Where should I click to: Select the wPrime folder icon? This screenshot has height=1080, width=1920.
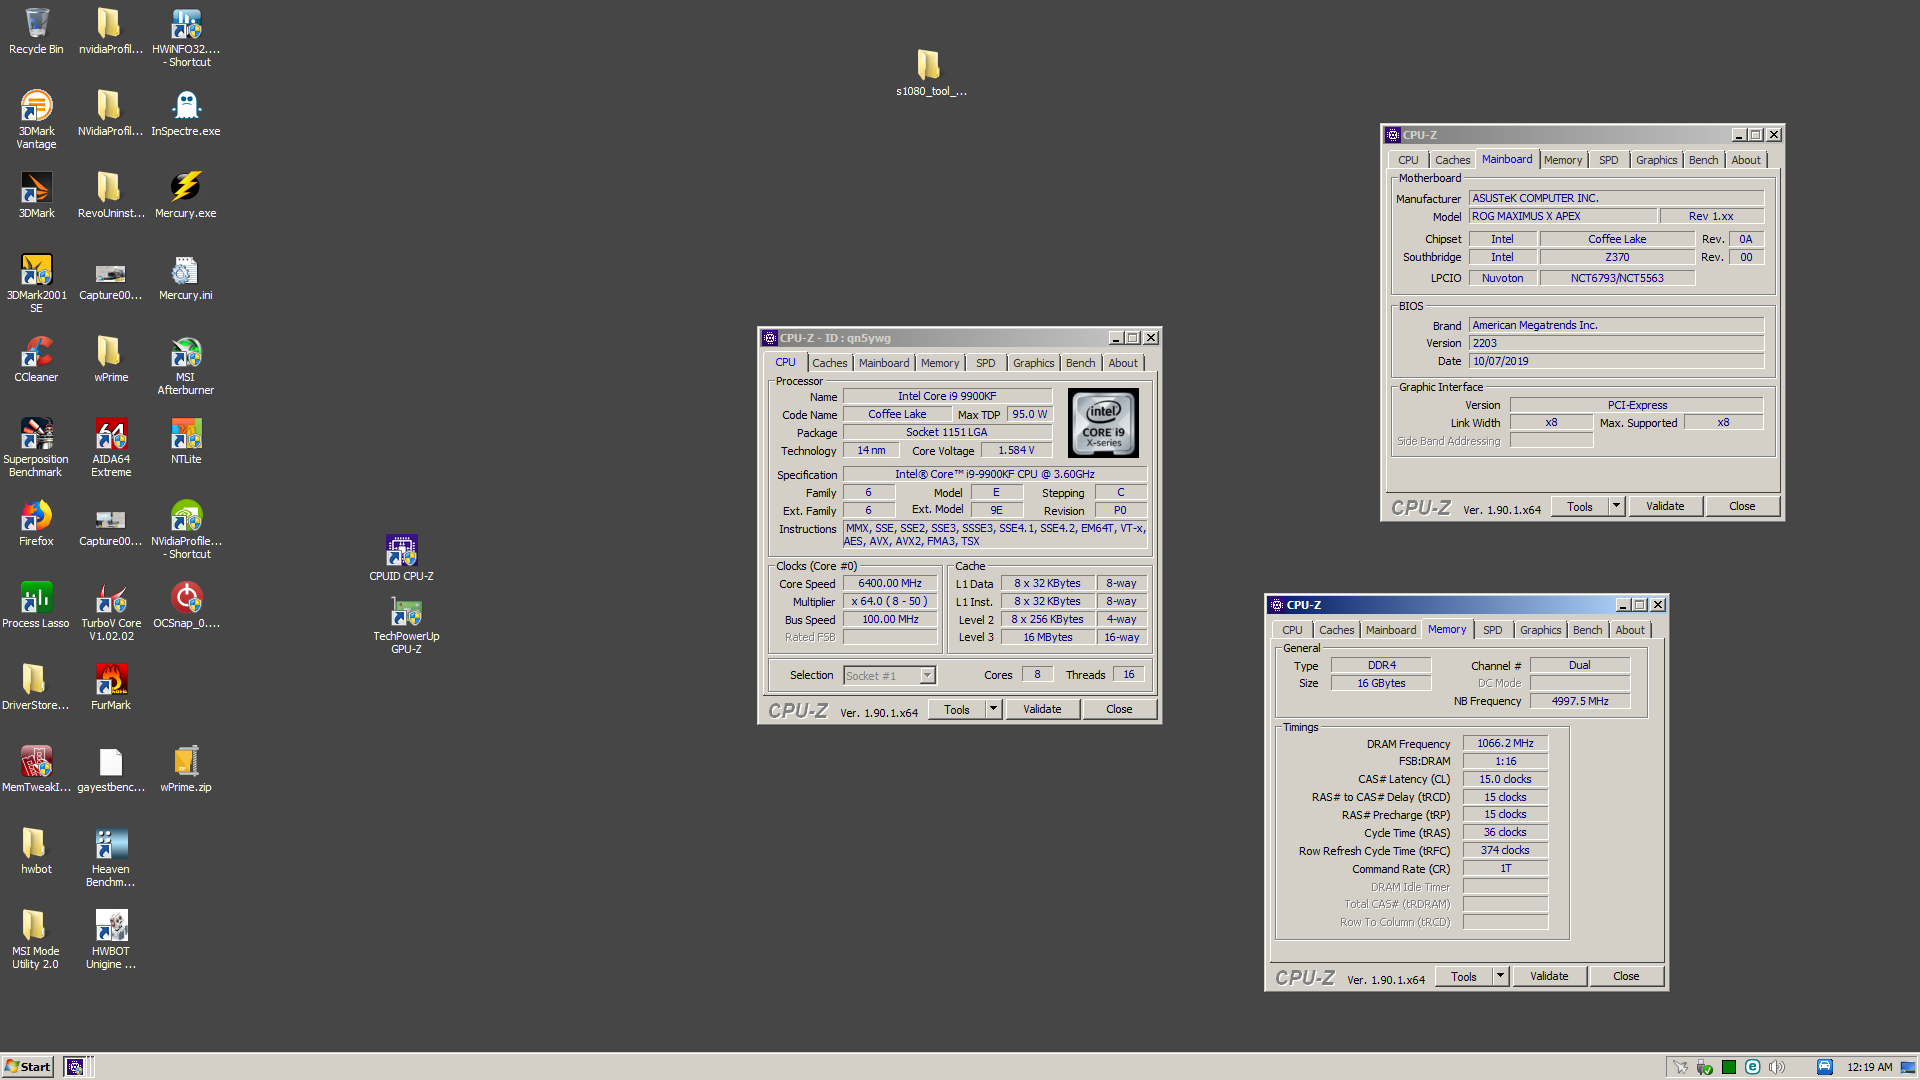point(111,352)
